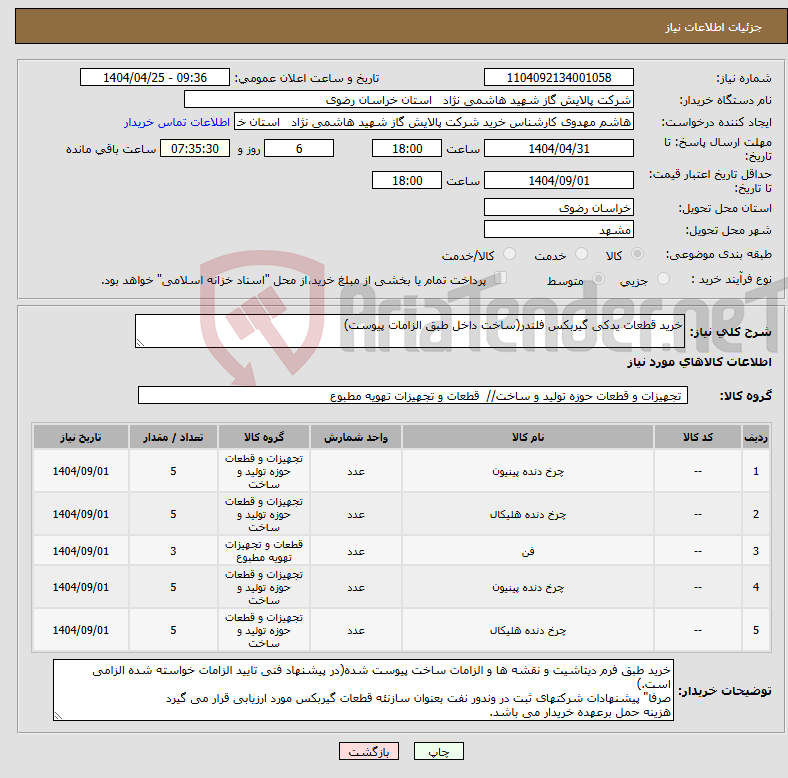Open اطلاعات تماس خریدار contact link

coord(177,122)
